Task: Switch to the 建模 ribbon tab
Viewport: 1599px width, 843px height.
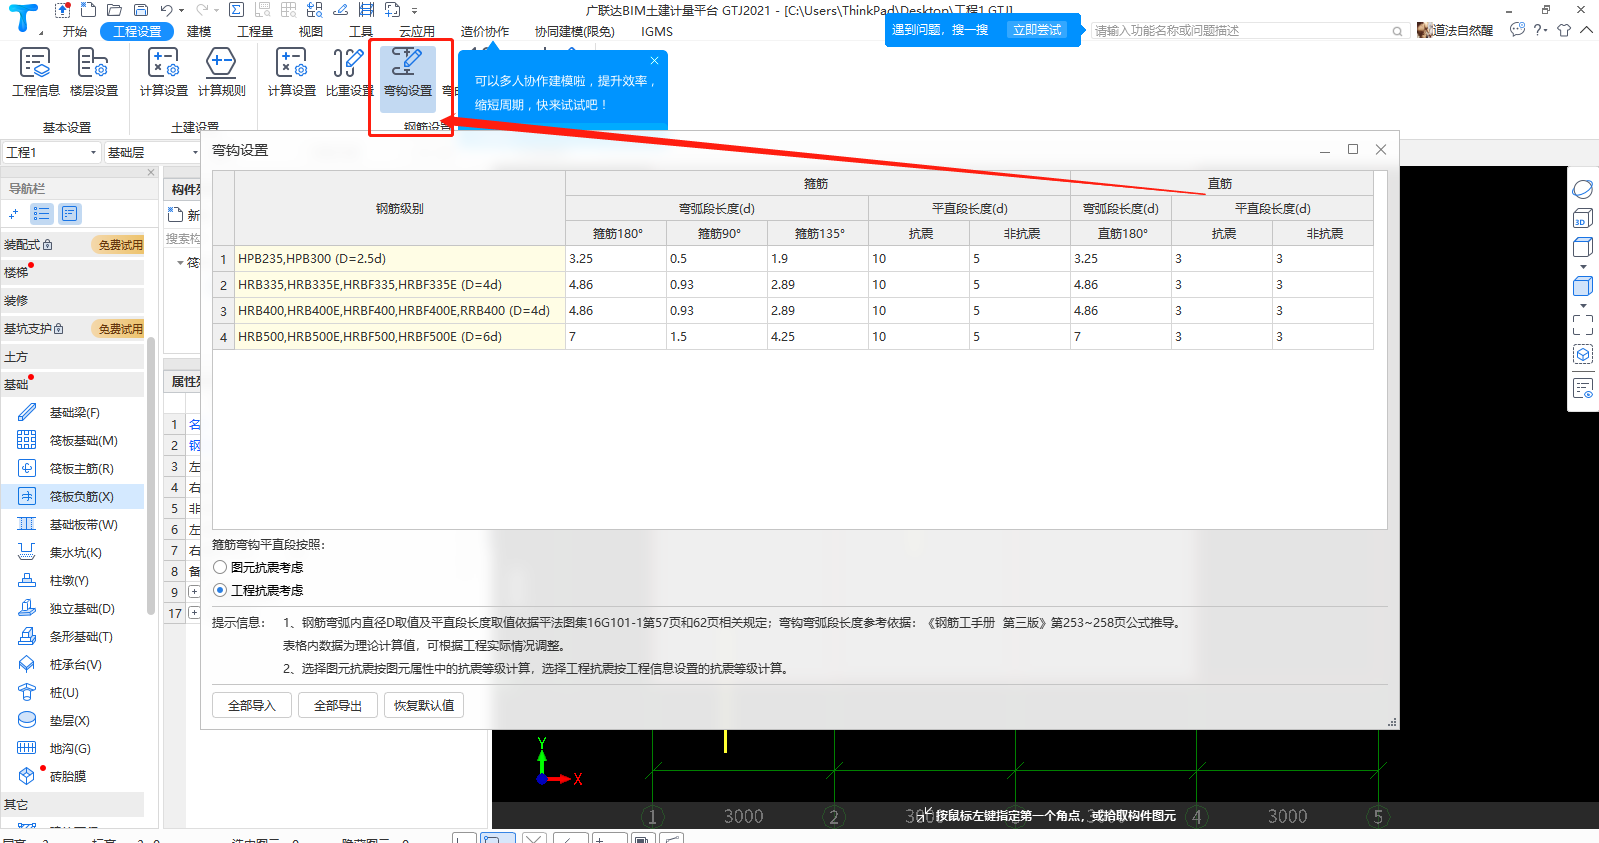Action: (x=199, y=31)
